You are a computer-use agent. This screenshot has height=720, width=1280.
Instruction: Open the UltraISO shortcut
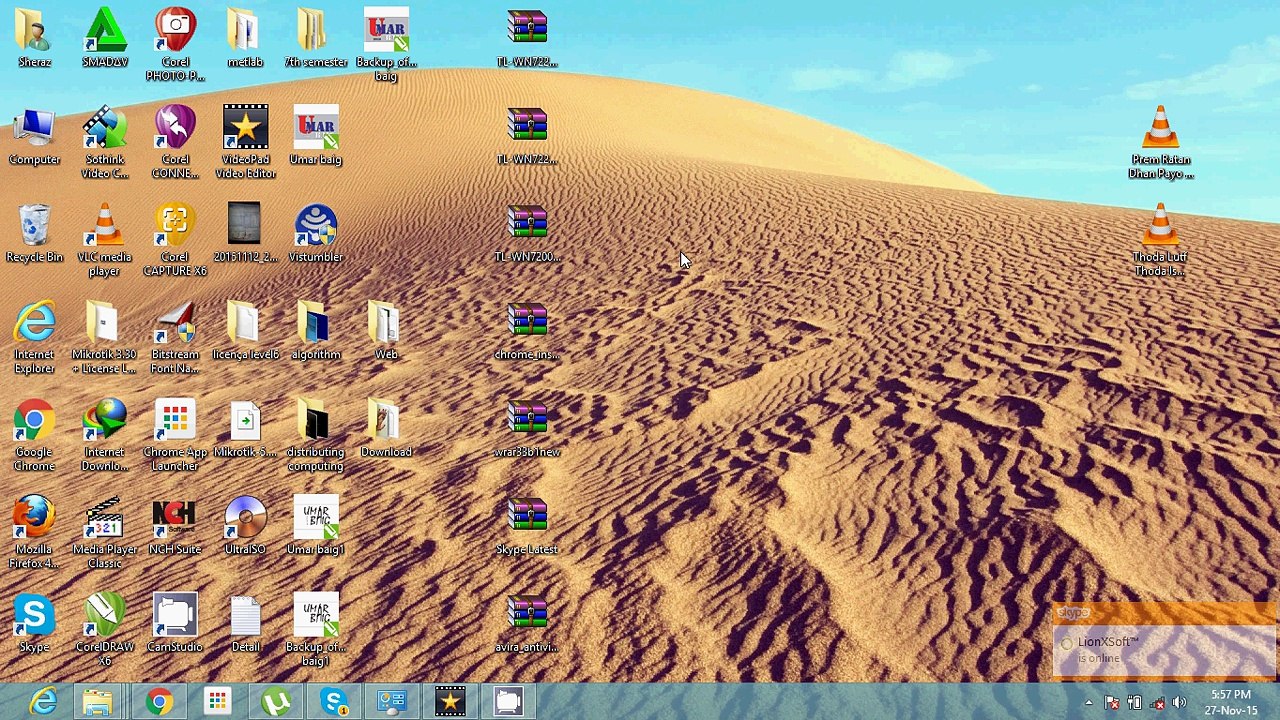coord(245,526)
